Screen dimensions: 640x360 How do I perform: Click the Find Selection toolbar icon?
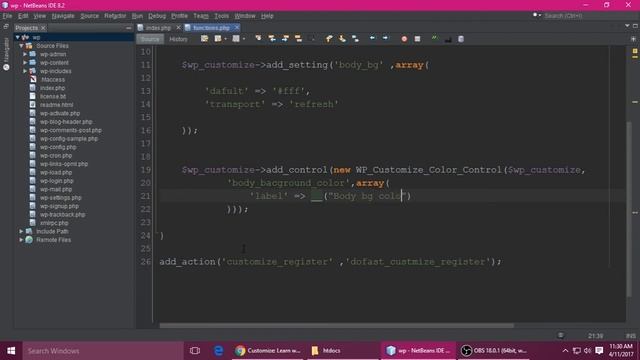pos(258,39)
